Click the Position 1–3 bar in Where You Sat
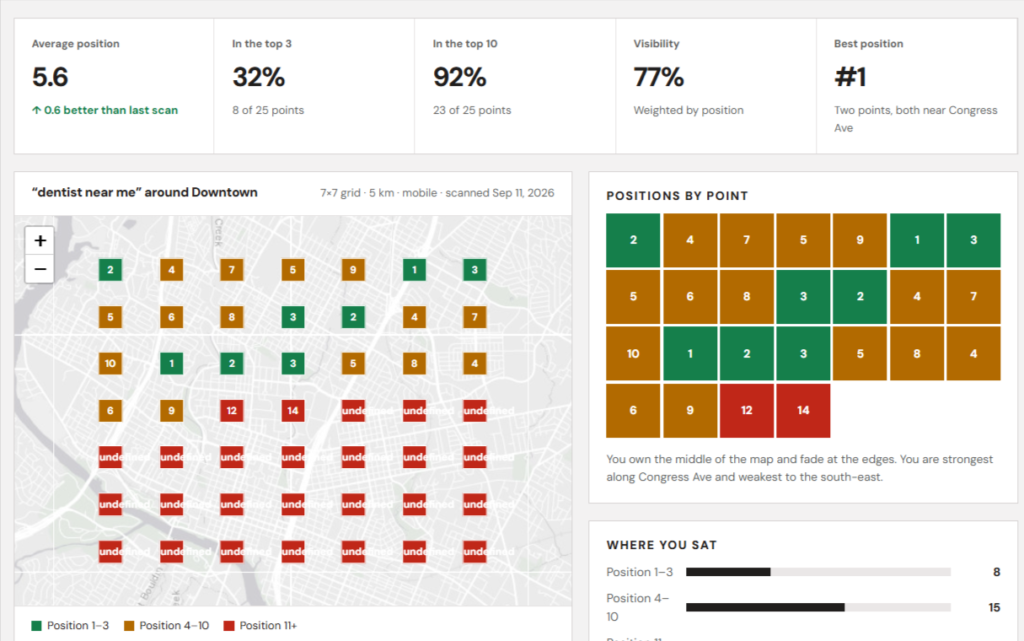Screen dimensions: 1024x641 [x=818, y=572]
